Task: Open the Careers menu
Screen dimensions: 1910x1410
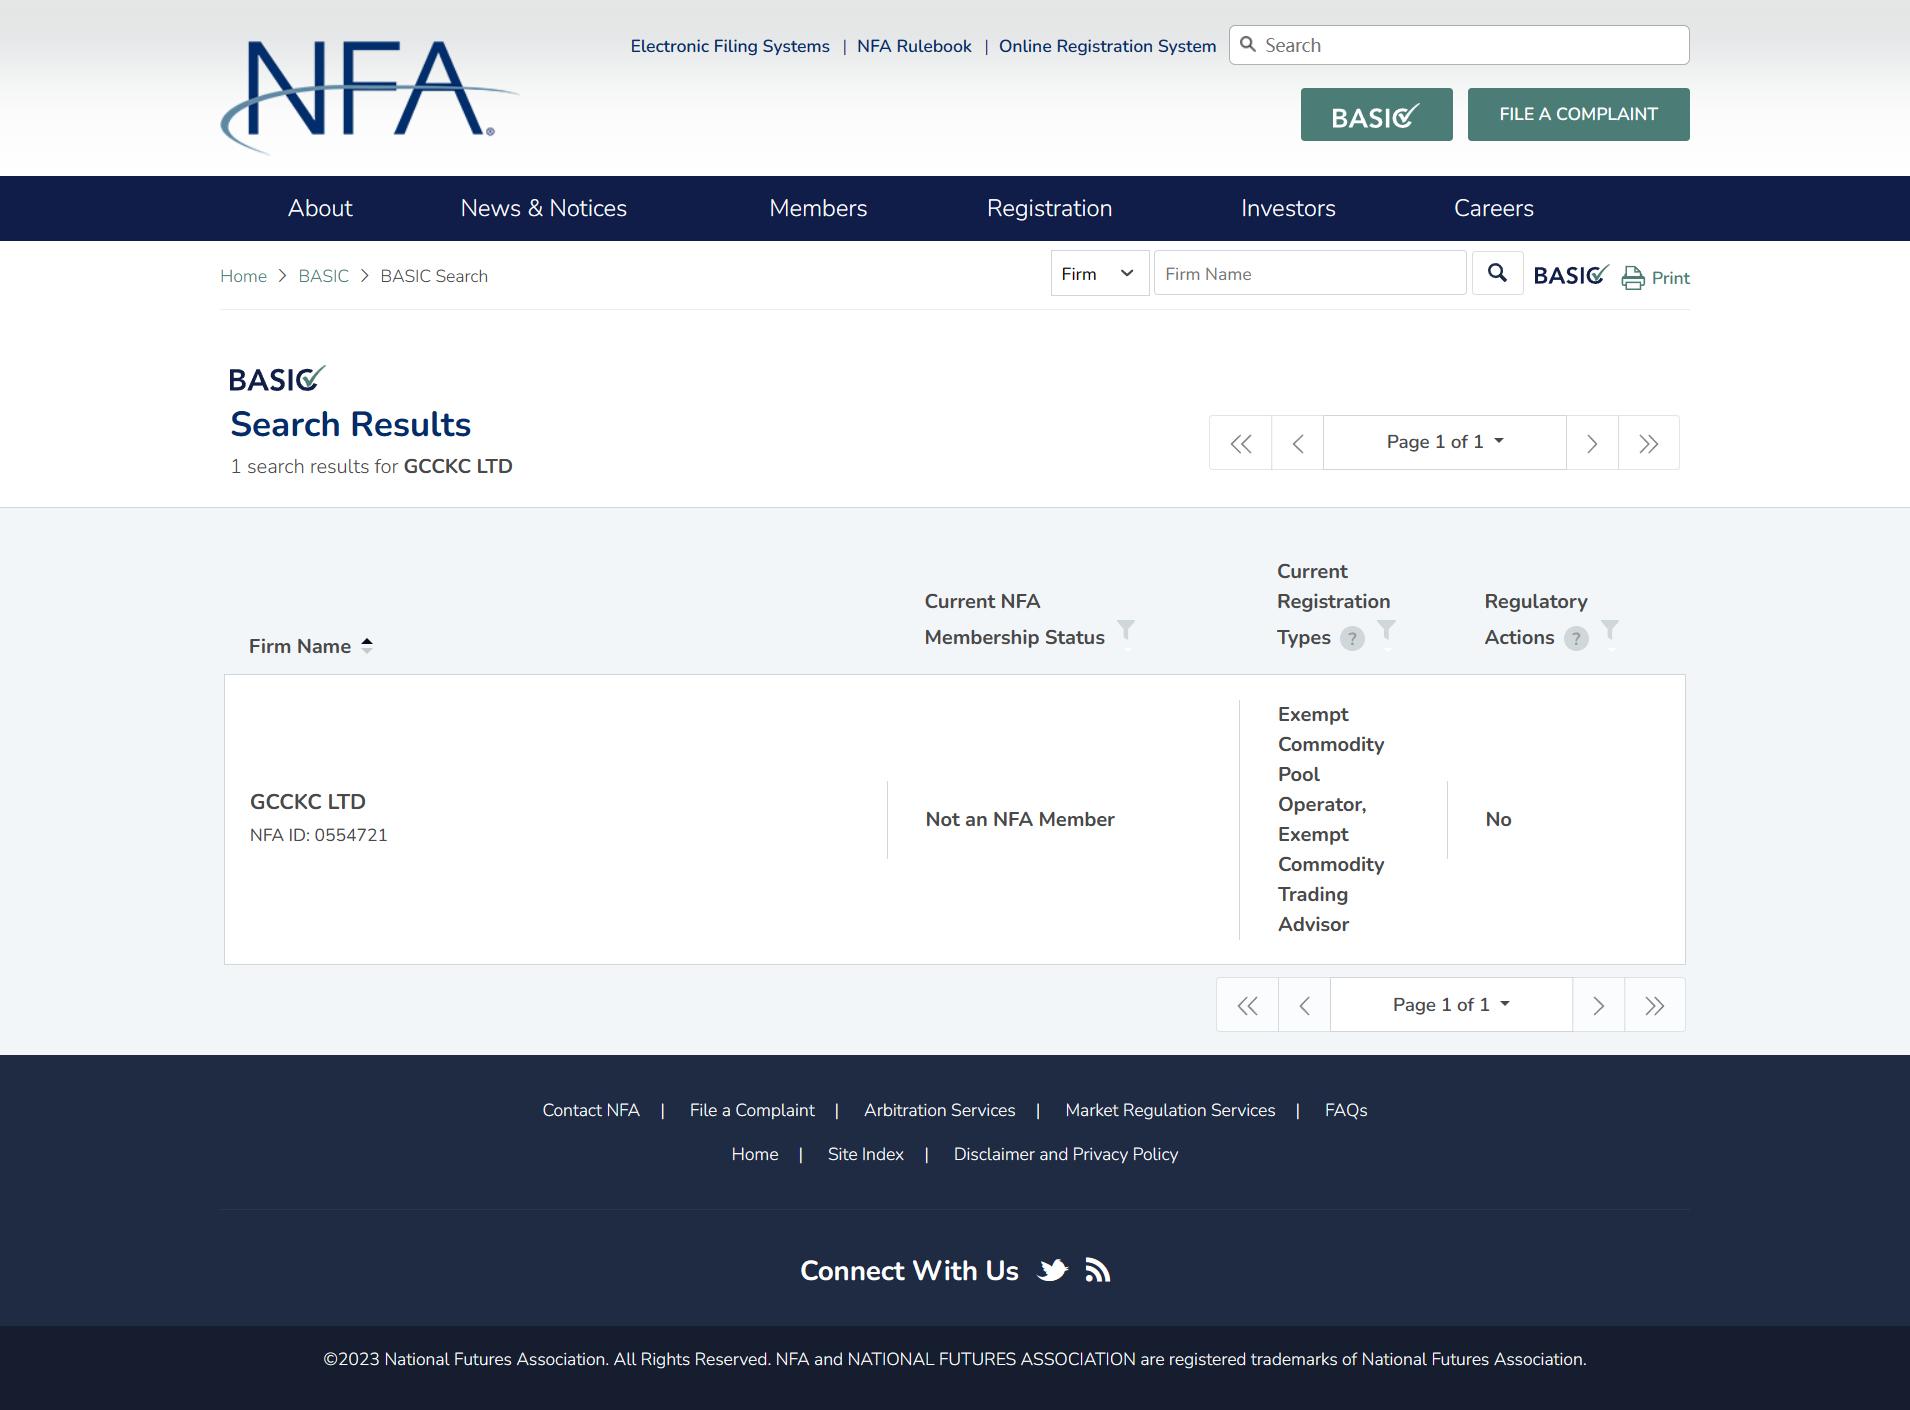Action: click(x=1493, y=208)
